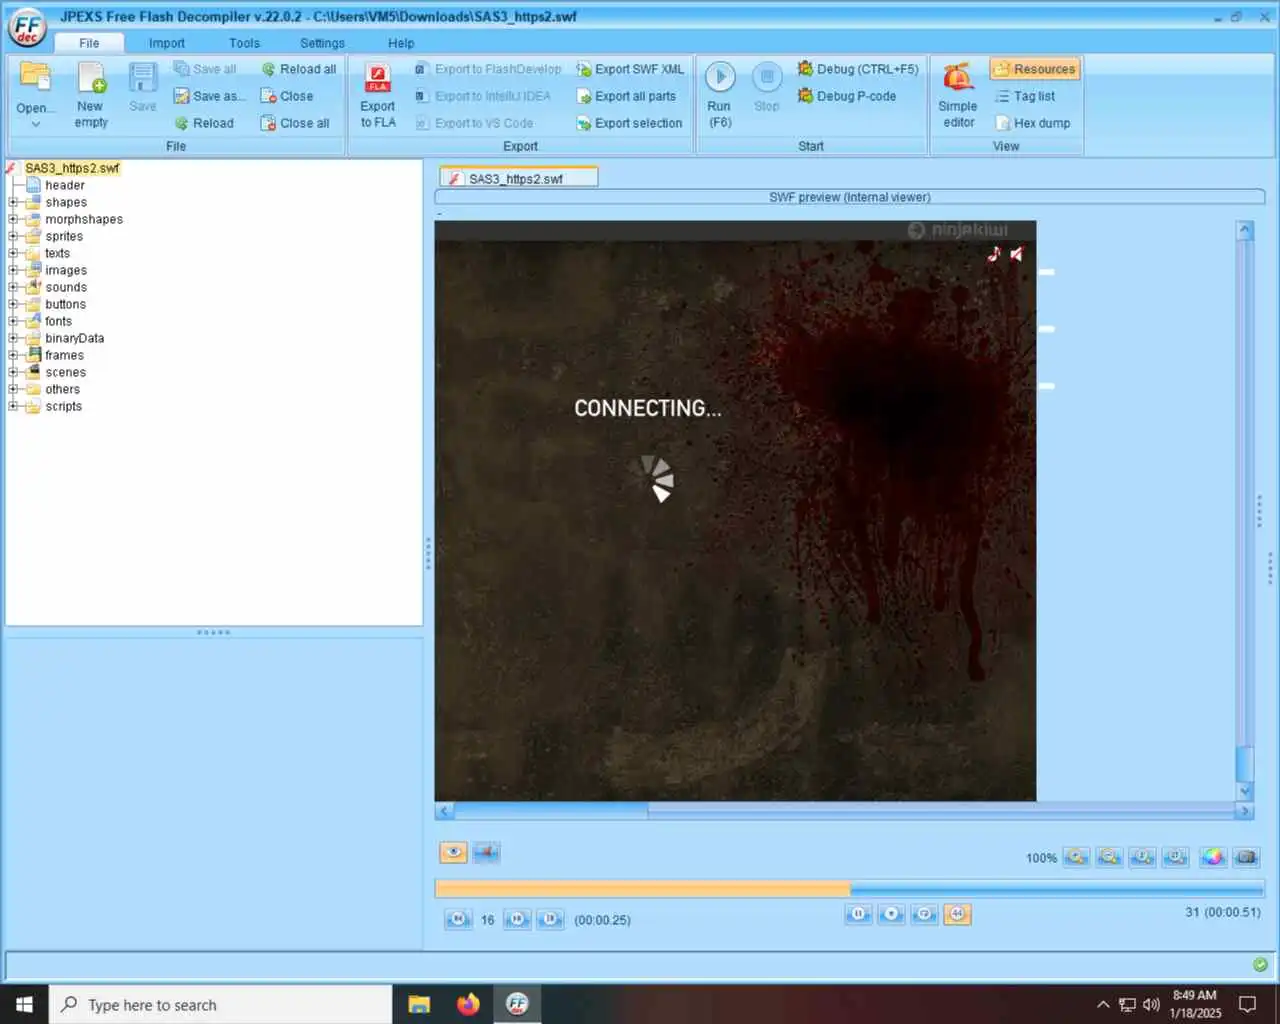Expand the sprites tree node
1280x1024 pixels.
(13, 236)
